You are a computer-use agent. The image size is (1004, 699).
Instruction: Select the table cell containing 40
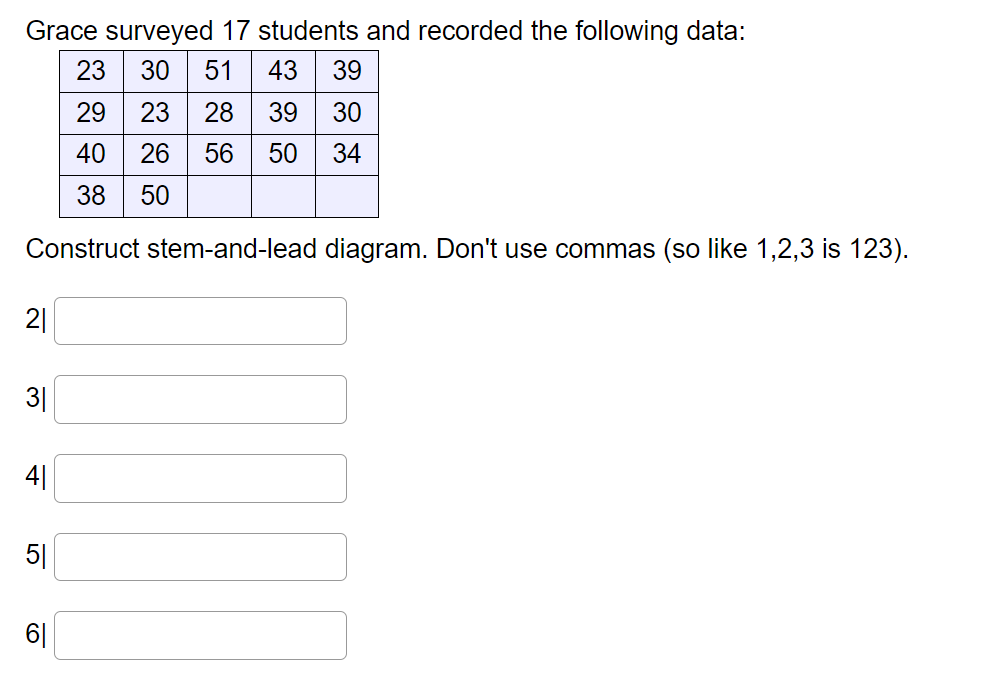(x=91, y=154)
